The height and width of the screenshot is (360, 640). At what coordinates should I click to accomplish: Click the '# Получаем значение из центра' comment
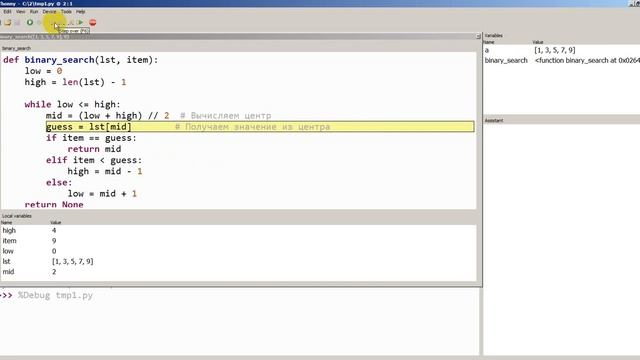[x=252, y=127]
